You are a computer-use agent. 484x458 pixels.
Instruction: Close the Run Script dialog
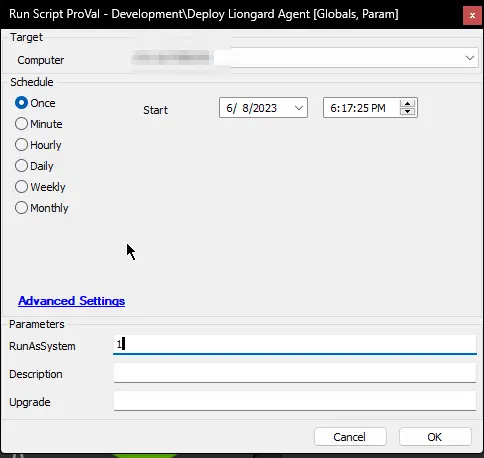(x=472, y=15)
